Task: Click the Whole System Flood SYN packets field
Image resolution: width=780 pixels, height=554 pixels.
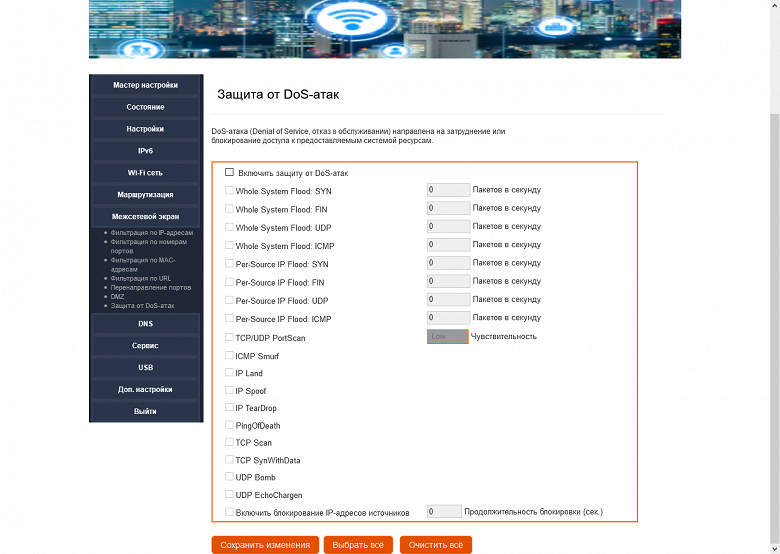Action: pyautogui.click(x=449, y=189)
